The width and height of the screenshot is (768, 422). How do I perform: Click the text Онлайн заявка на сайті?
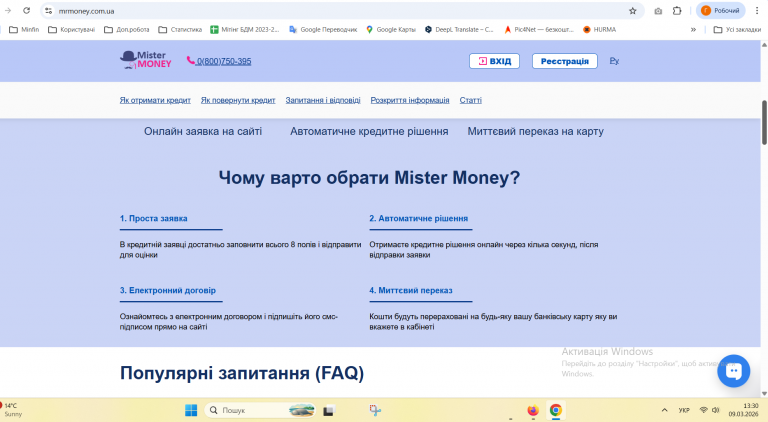203,131
